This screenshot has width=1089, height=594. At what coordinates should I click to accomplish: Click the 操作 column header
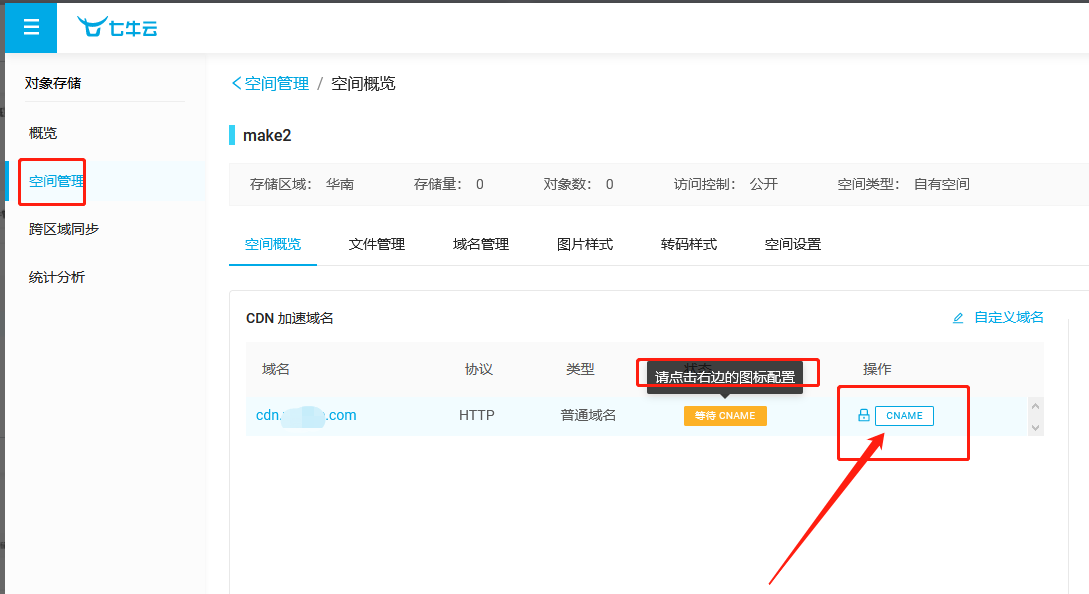click(x=877, y=369)
